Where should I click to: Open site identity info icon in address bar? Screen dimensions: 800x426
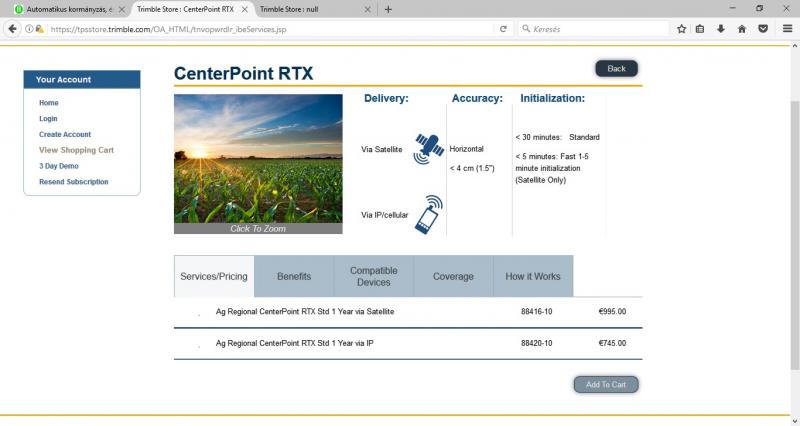click(29, 29)
